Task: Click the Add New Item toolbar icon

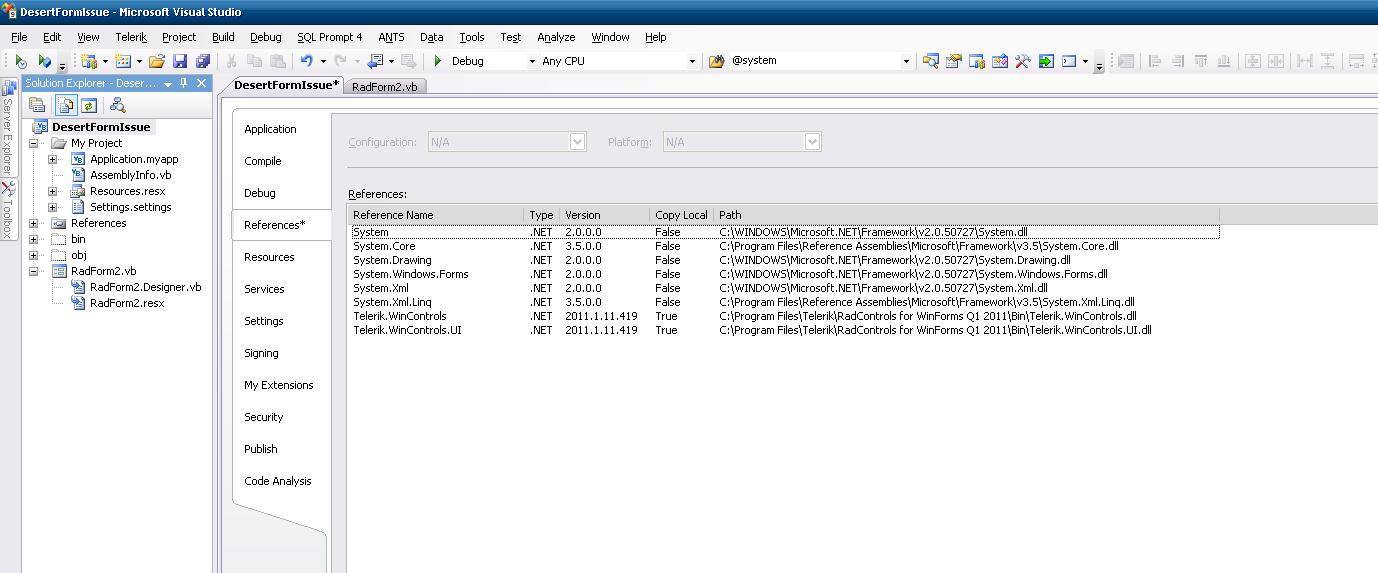Action: click(x=122, y=61)
